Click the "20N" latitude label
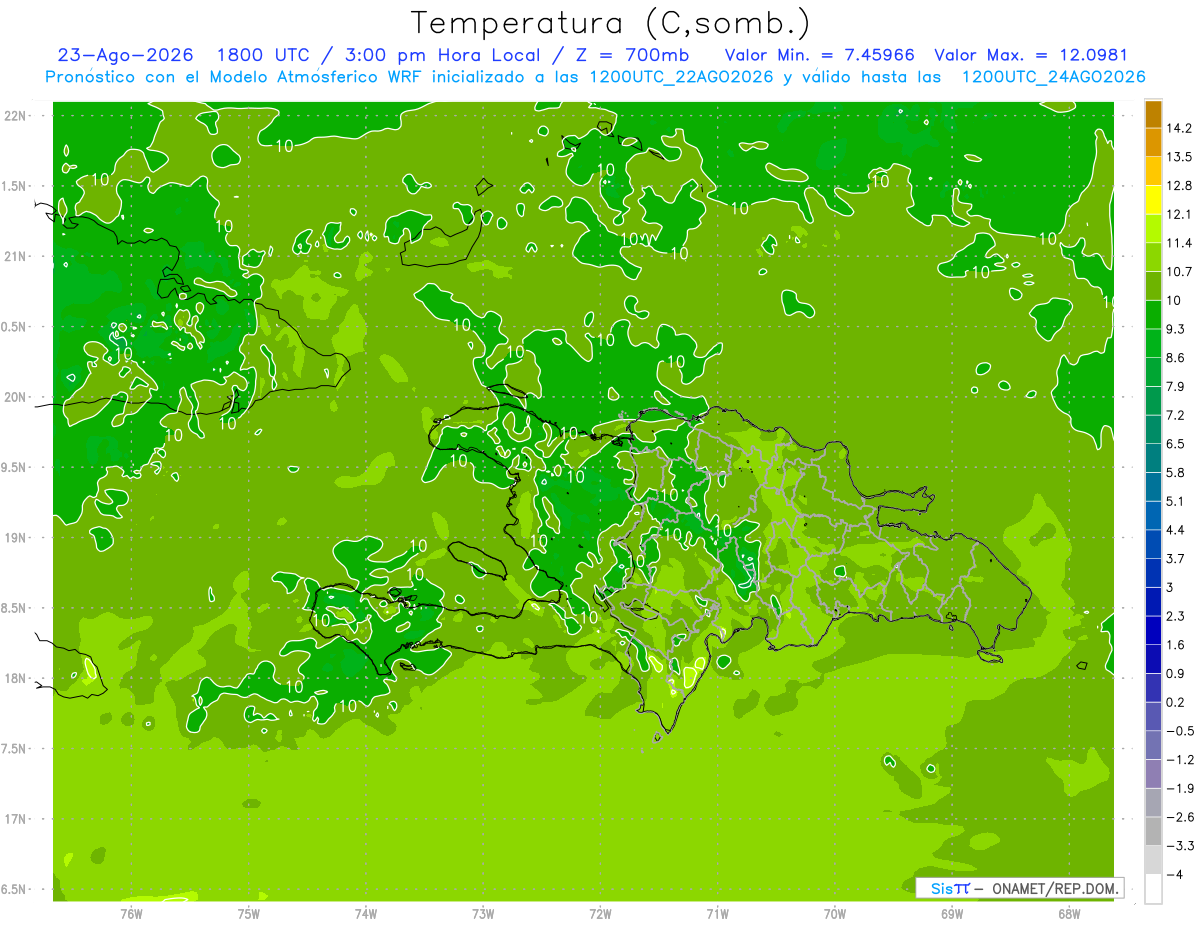Screen dimensions: 1200x927 coord(15,398)
